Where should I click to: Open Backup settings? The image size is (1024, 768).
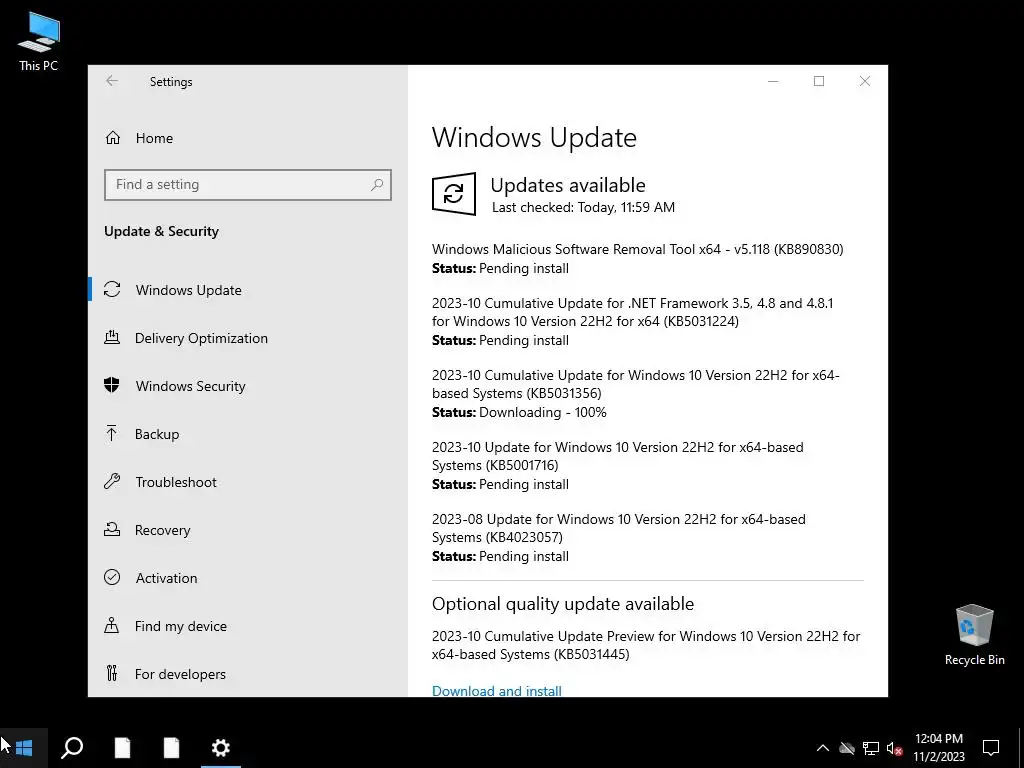[x=157, y=434]
